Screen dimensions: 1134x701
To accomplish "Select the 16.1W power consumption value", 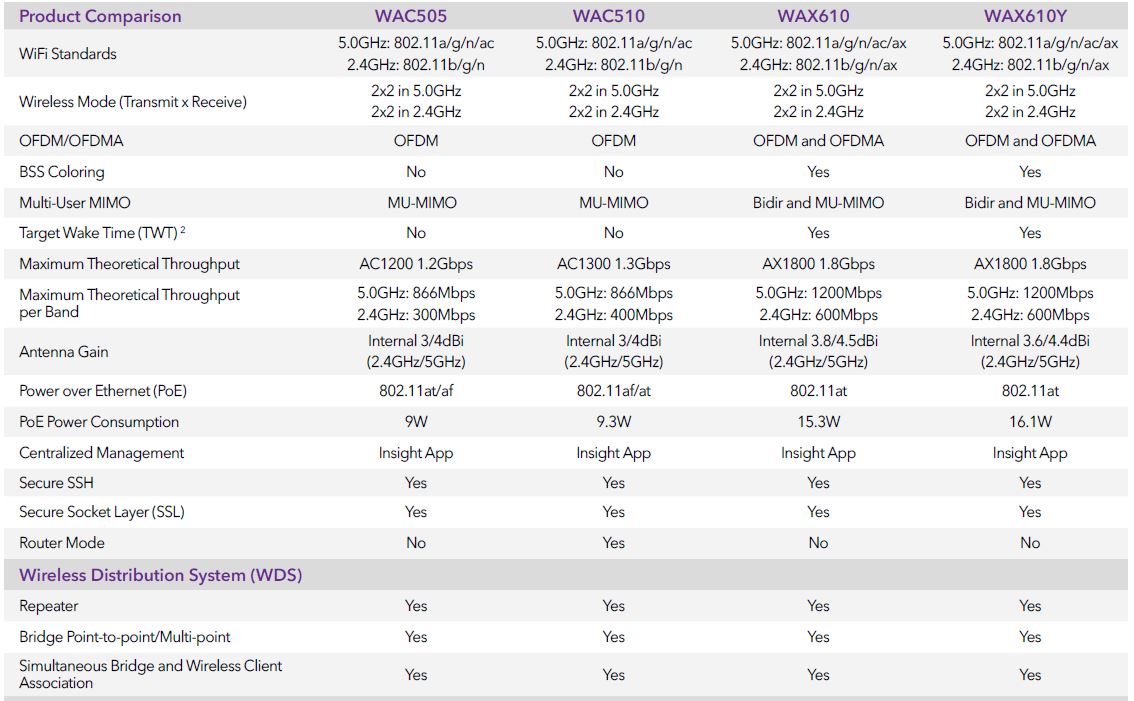I will pyautogui.click(x=1030, y=422).
